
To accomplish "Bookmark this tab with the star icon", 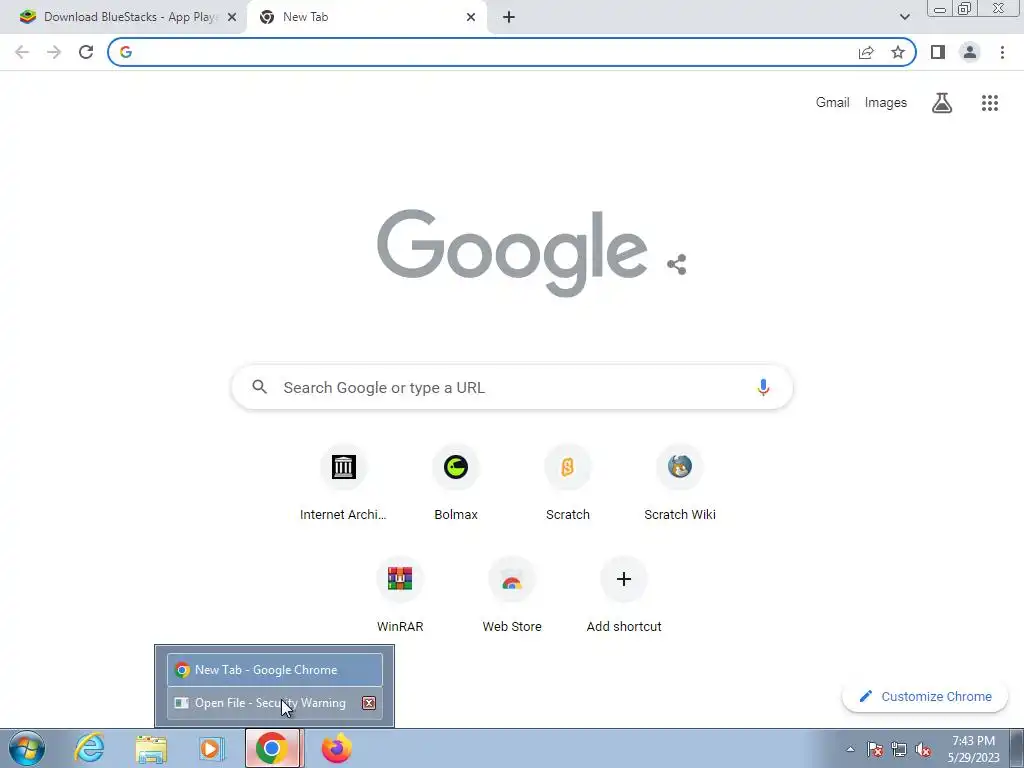I will (898, 52).
